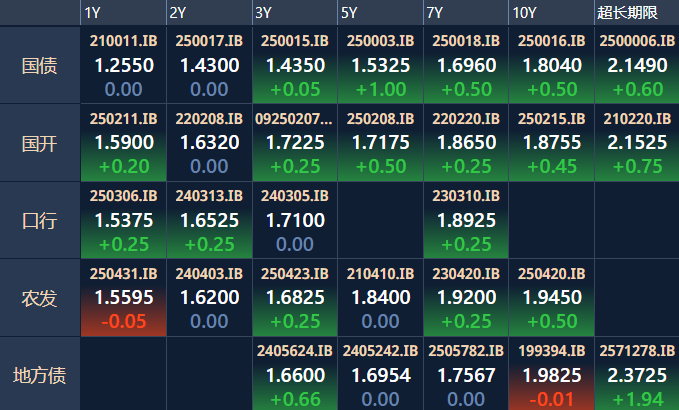
Task: Open bond 240403.IB with yield 1.6200
Action: pos(209,297)
